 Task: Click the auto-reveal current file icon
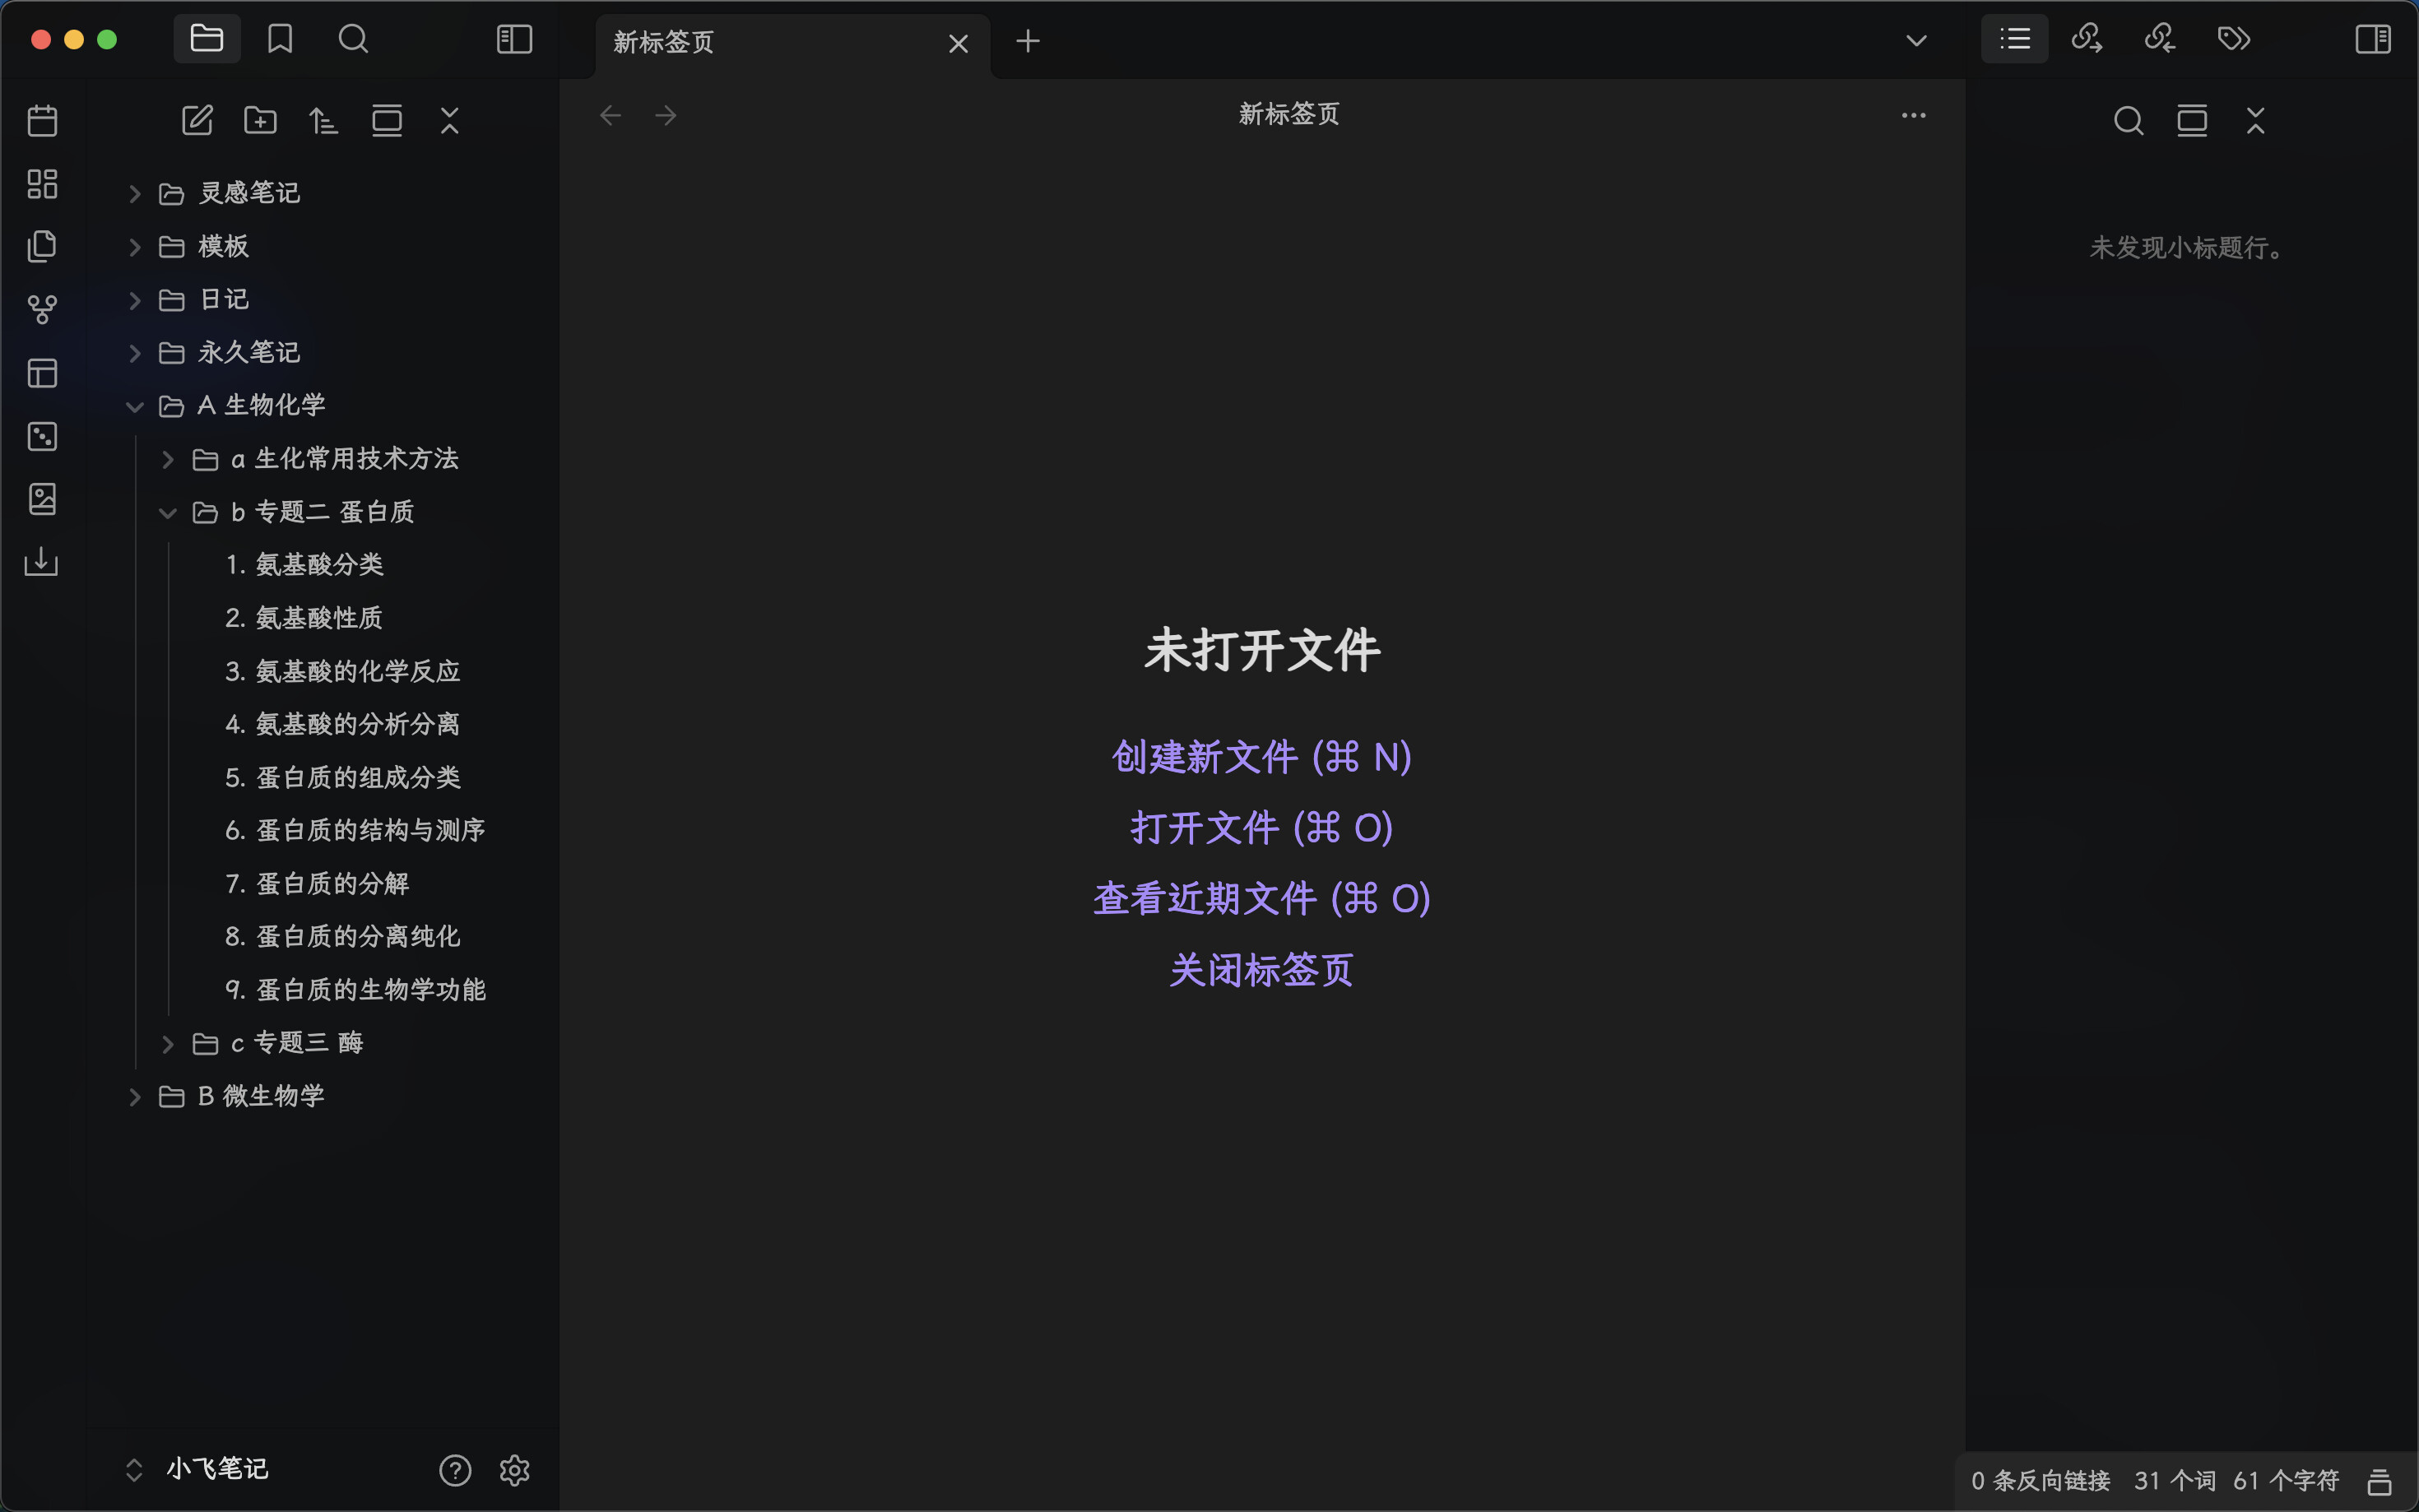pyautogui.click(x=387, y=121)
